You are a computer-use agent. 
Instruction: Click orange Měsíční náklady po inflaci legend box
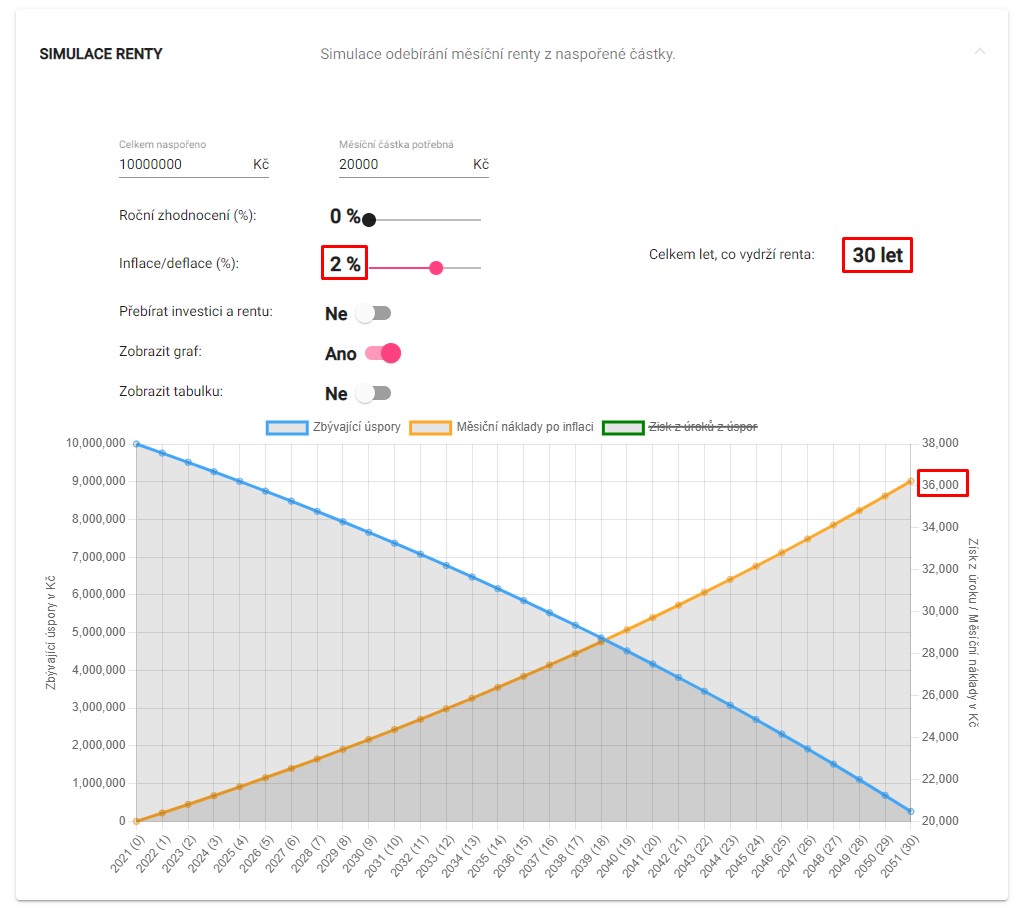432,427
